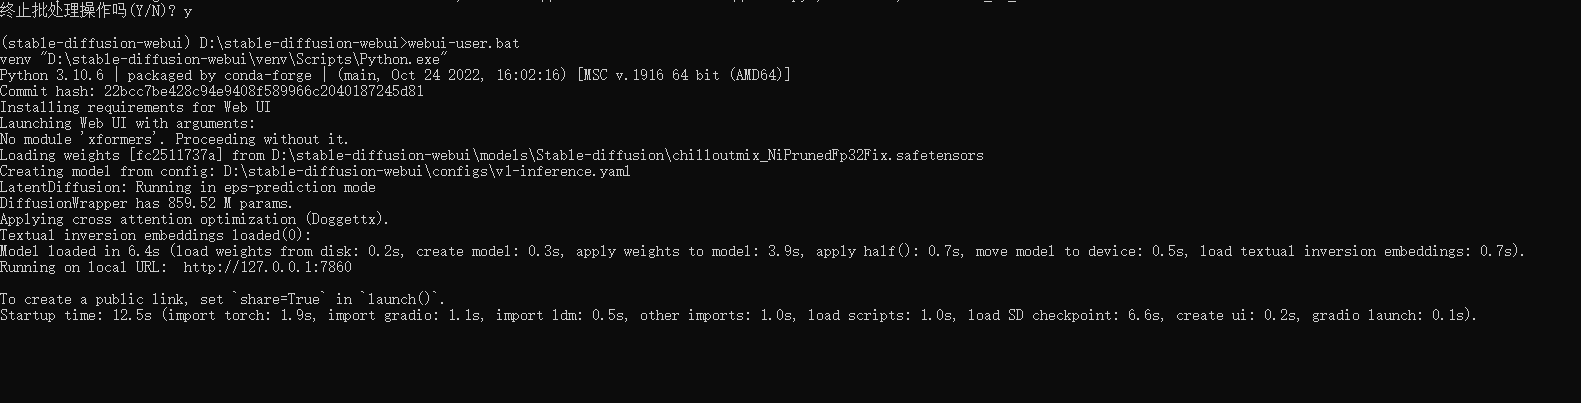Click the "Installing requirements for Web UI" line
This screenshot has height=403, width=1581.
tap(135, 107)
